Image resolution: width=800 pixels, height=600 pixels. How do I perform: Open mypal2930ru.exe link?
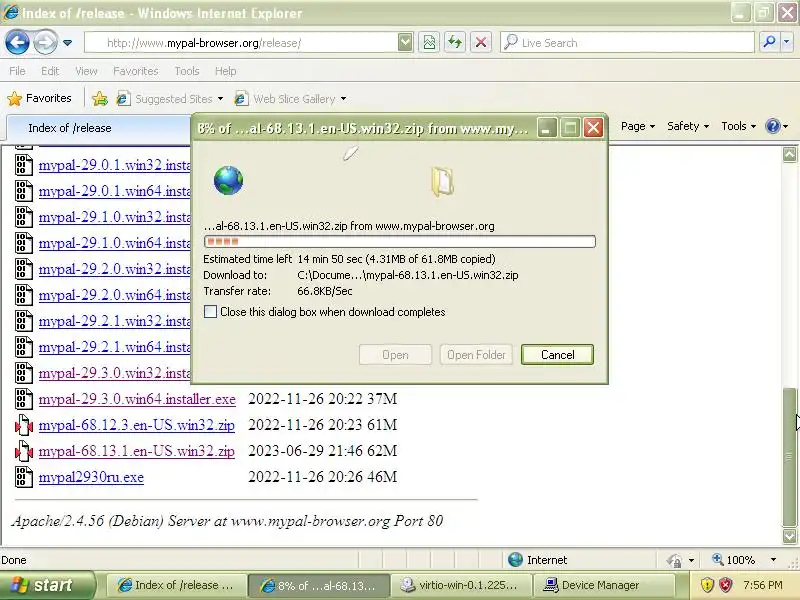pyautogui.click(x=91, y=477)
